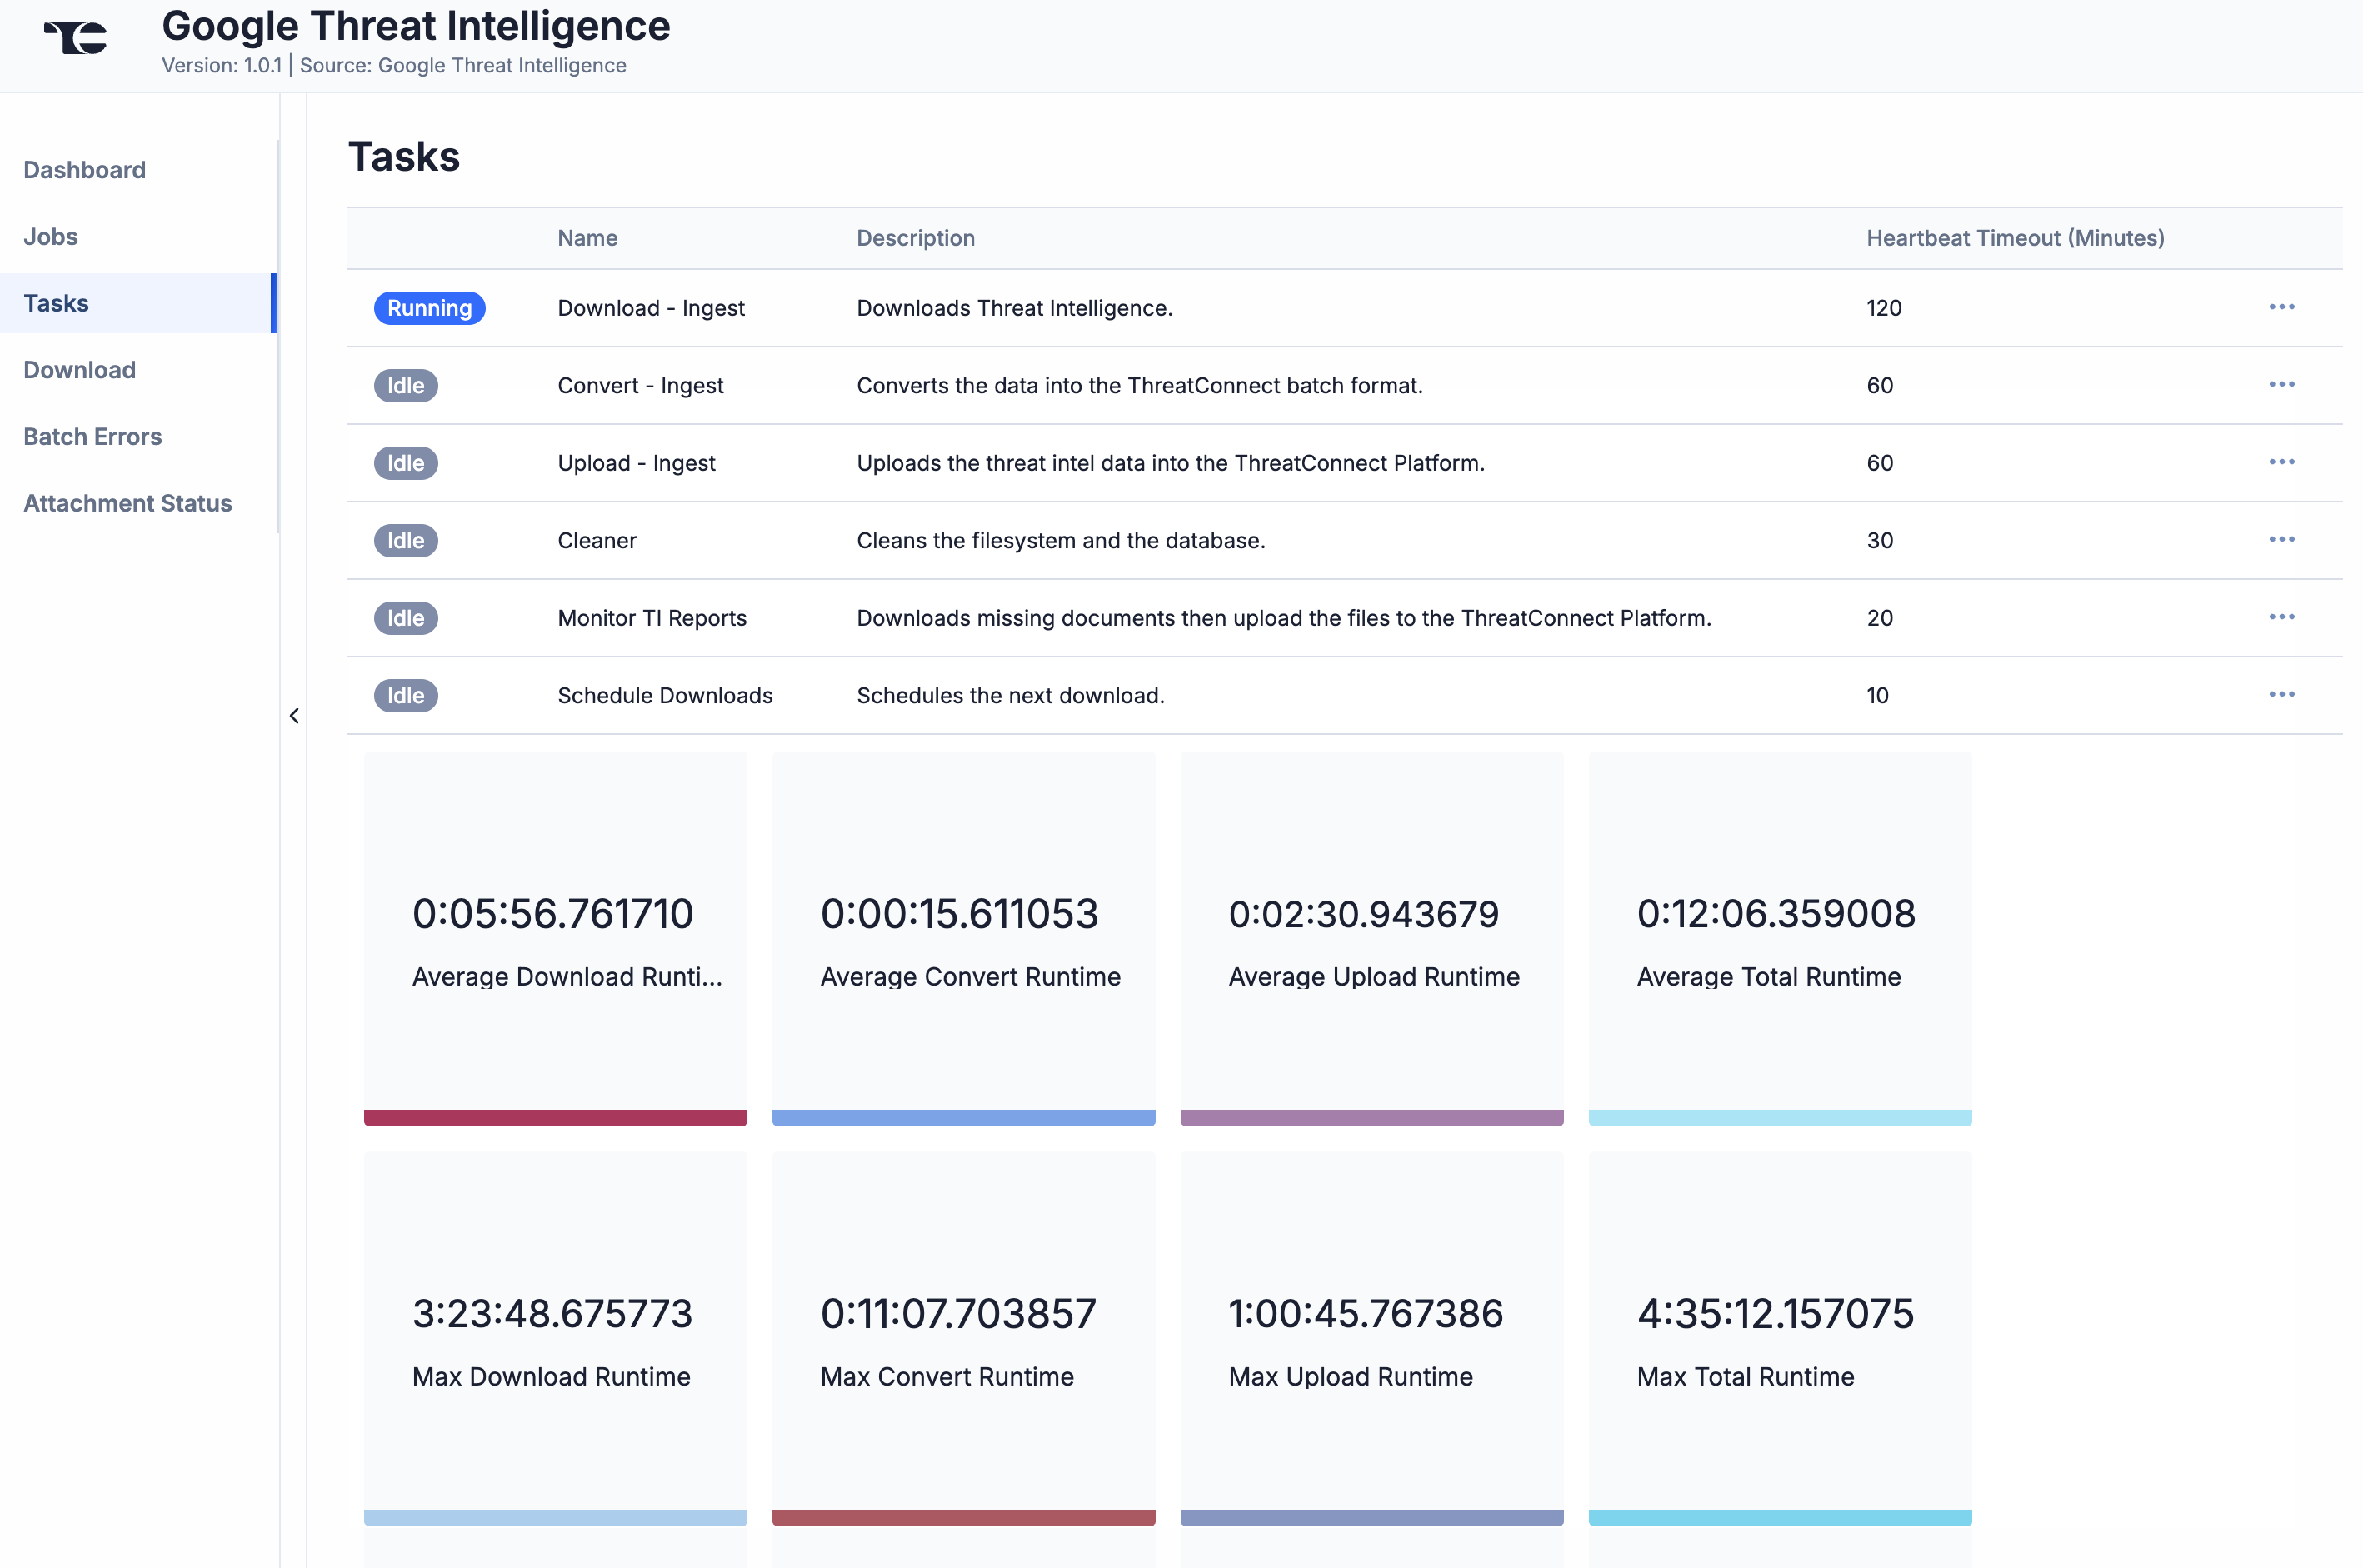Click the Idle badge on Convert - Ingest
2363x1568 pixels.
(406, 385)
